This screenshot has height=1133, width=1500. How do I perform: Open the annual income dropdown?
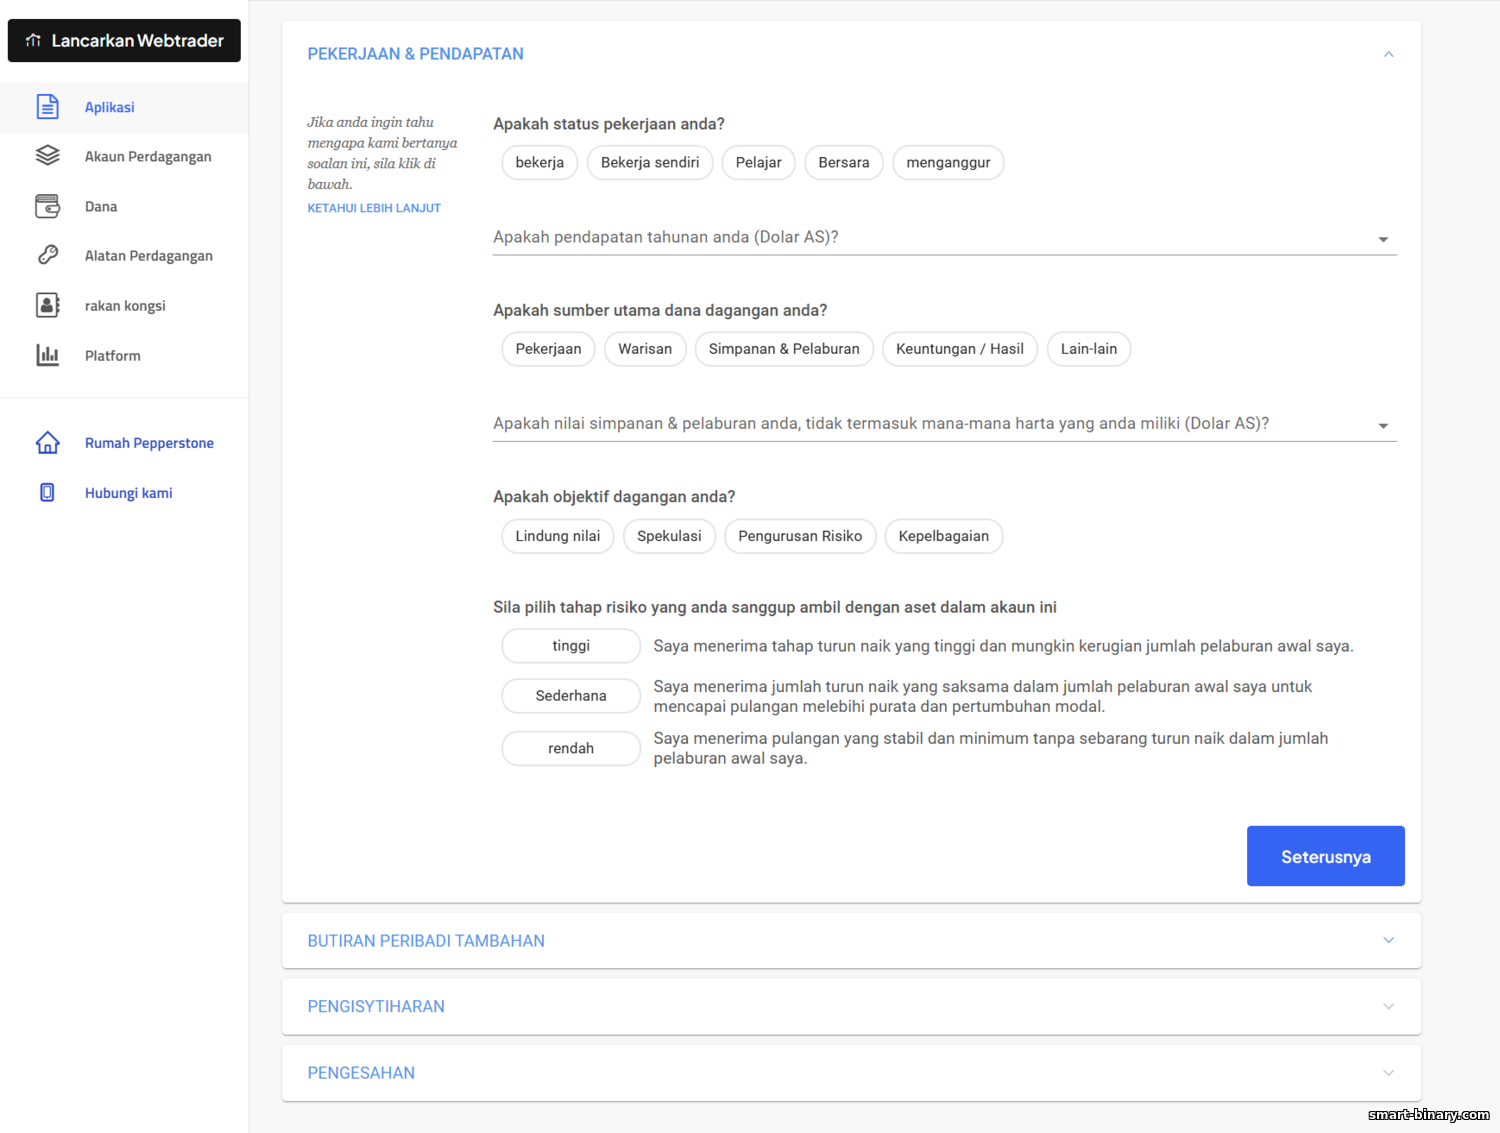pyautogui.click(x=945, y=238)
